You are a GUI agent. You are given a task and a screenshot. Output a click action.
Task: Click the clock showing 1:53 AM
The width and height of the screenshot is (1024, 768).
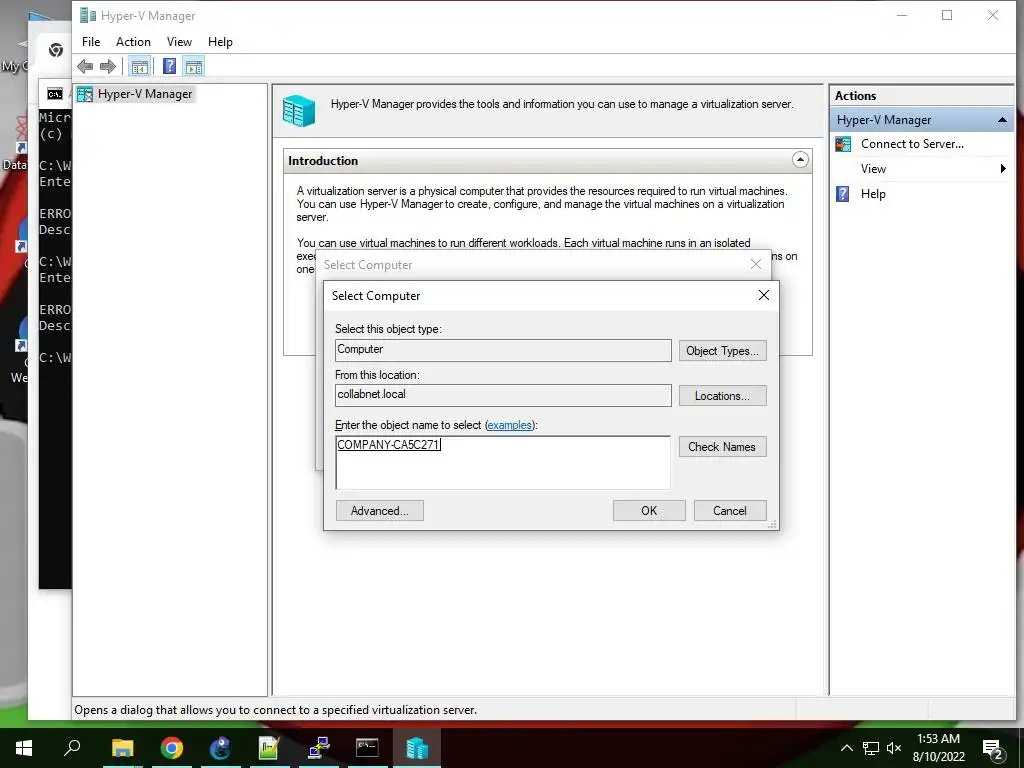click(938, 739)
